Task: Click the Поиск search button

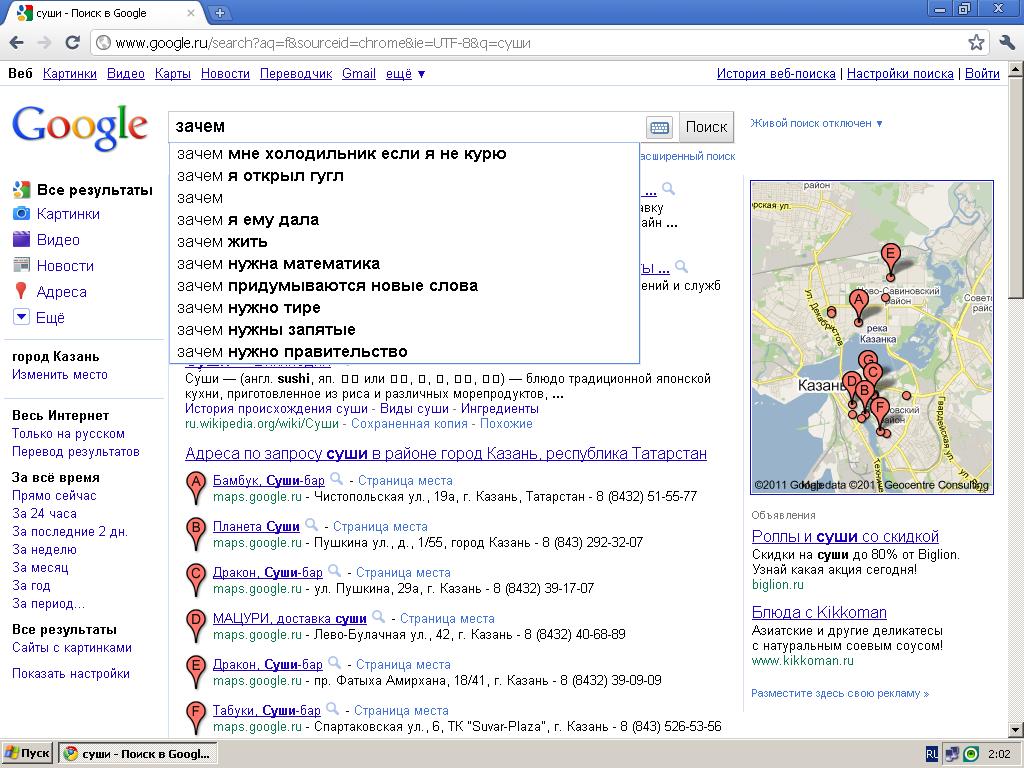Action: [x=706, y=127]
